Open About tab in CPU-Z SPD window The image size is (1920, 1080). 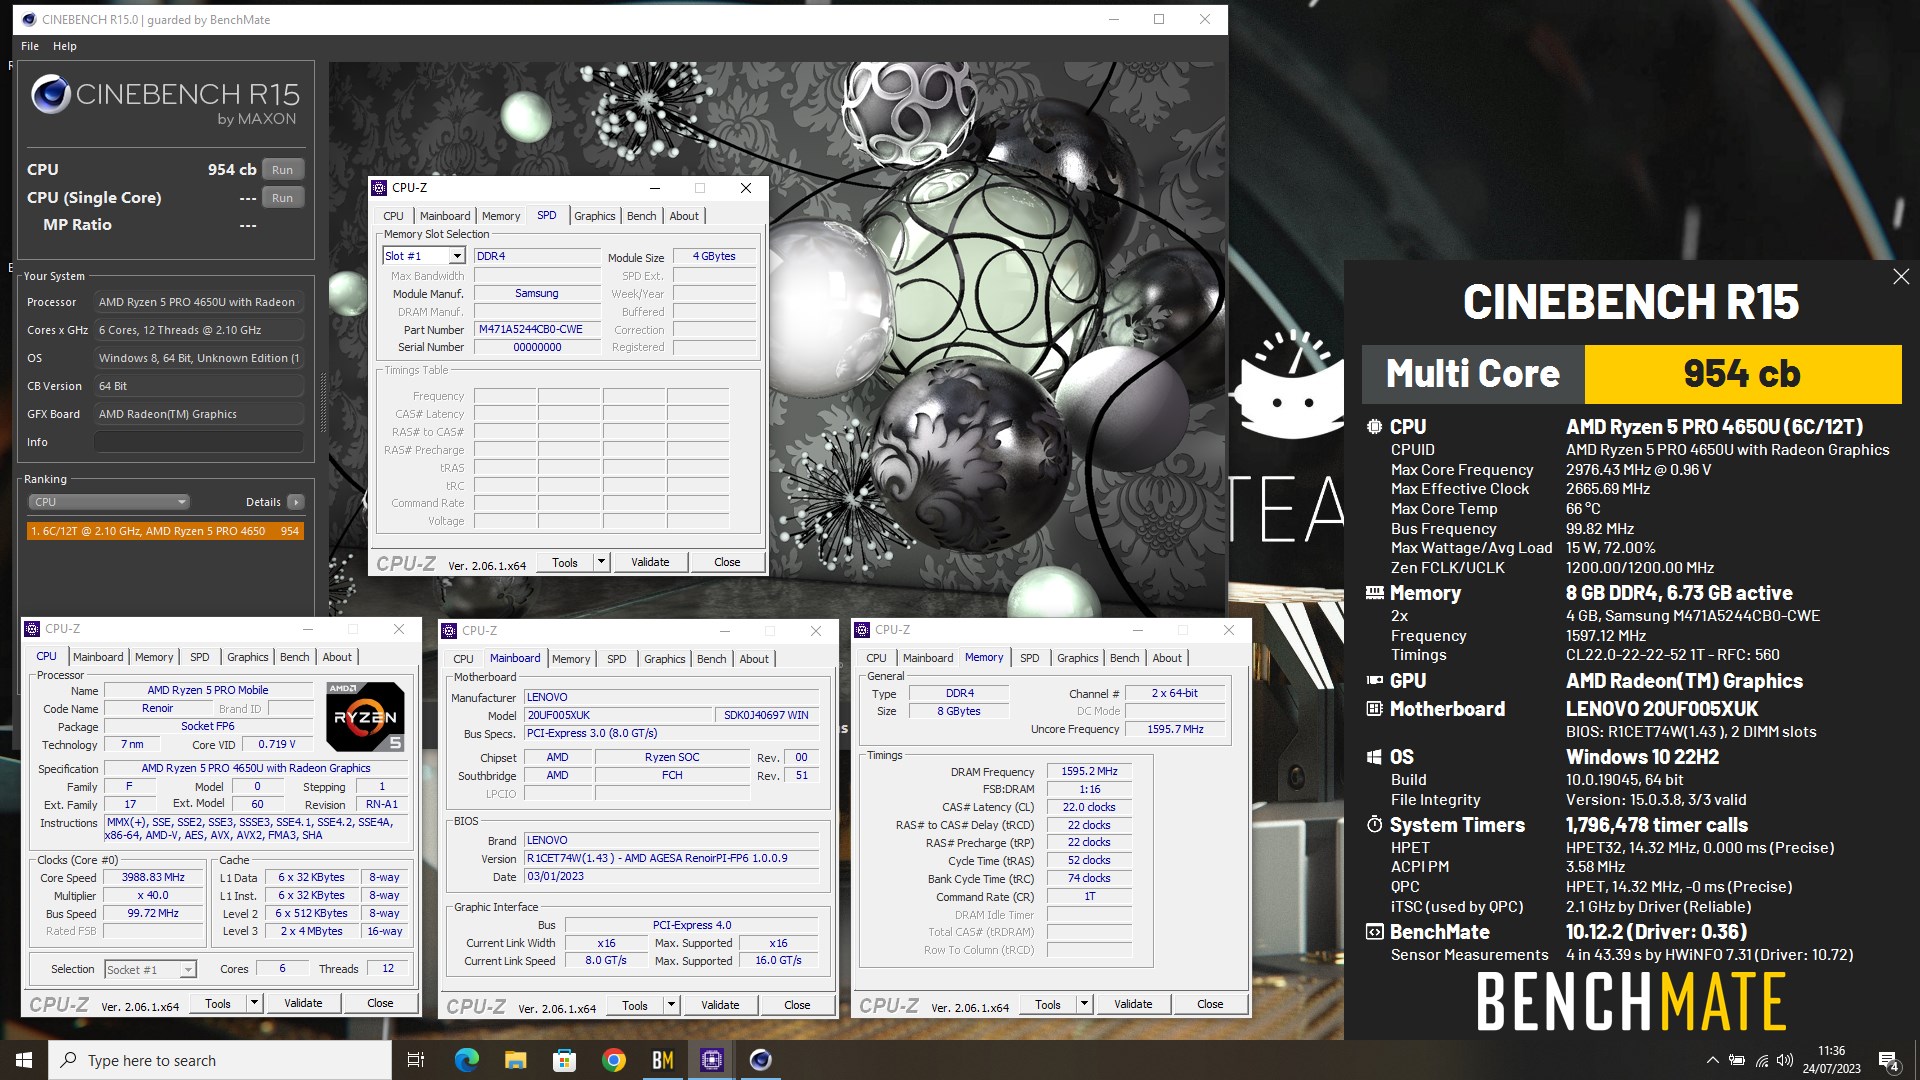point(684,216)
